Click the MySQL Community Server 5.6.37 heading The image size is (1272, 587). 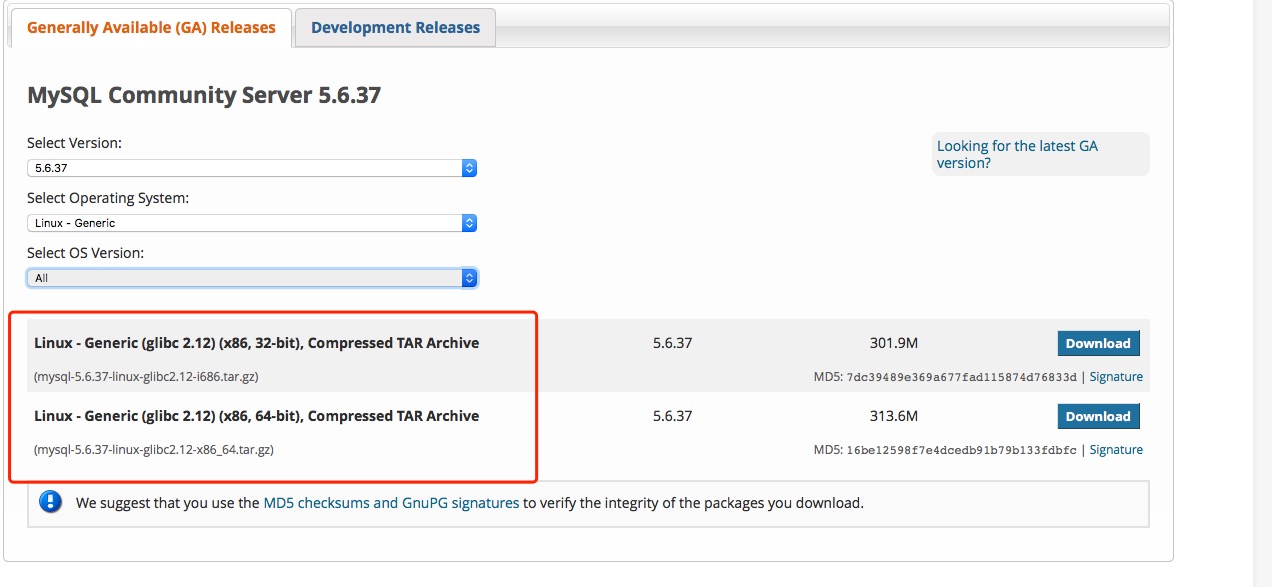tap(204, 96)
